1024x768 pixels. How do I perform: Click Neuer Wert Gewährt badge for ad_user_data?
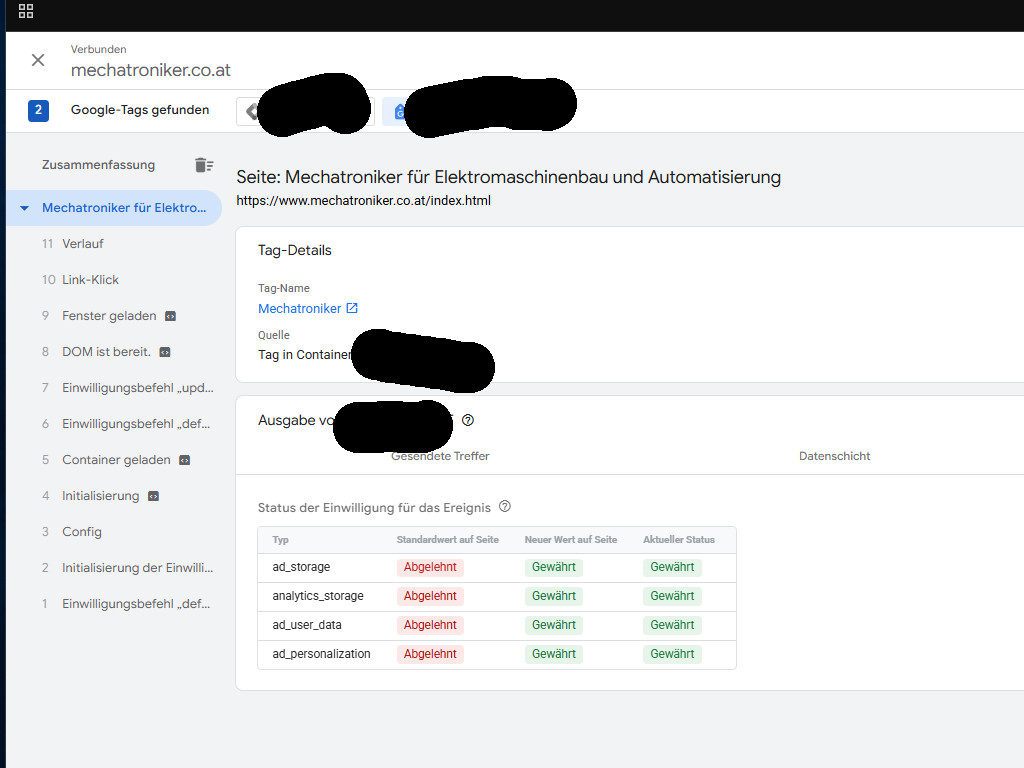coord(554,624)
